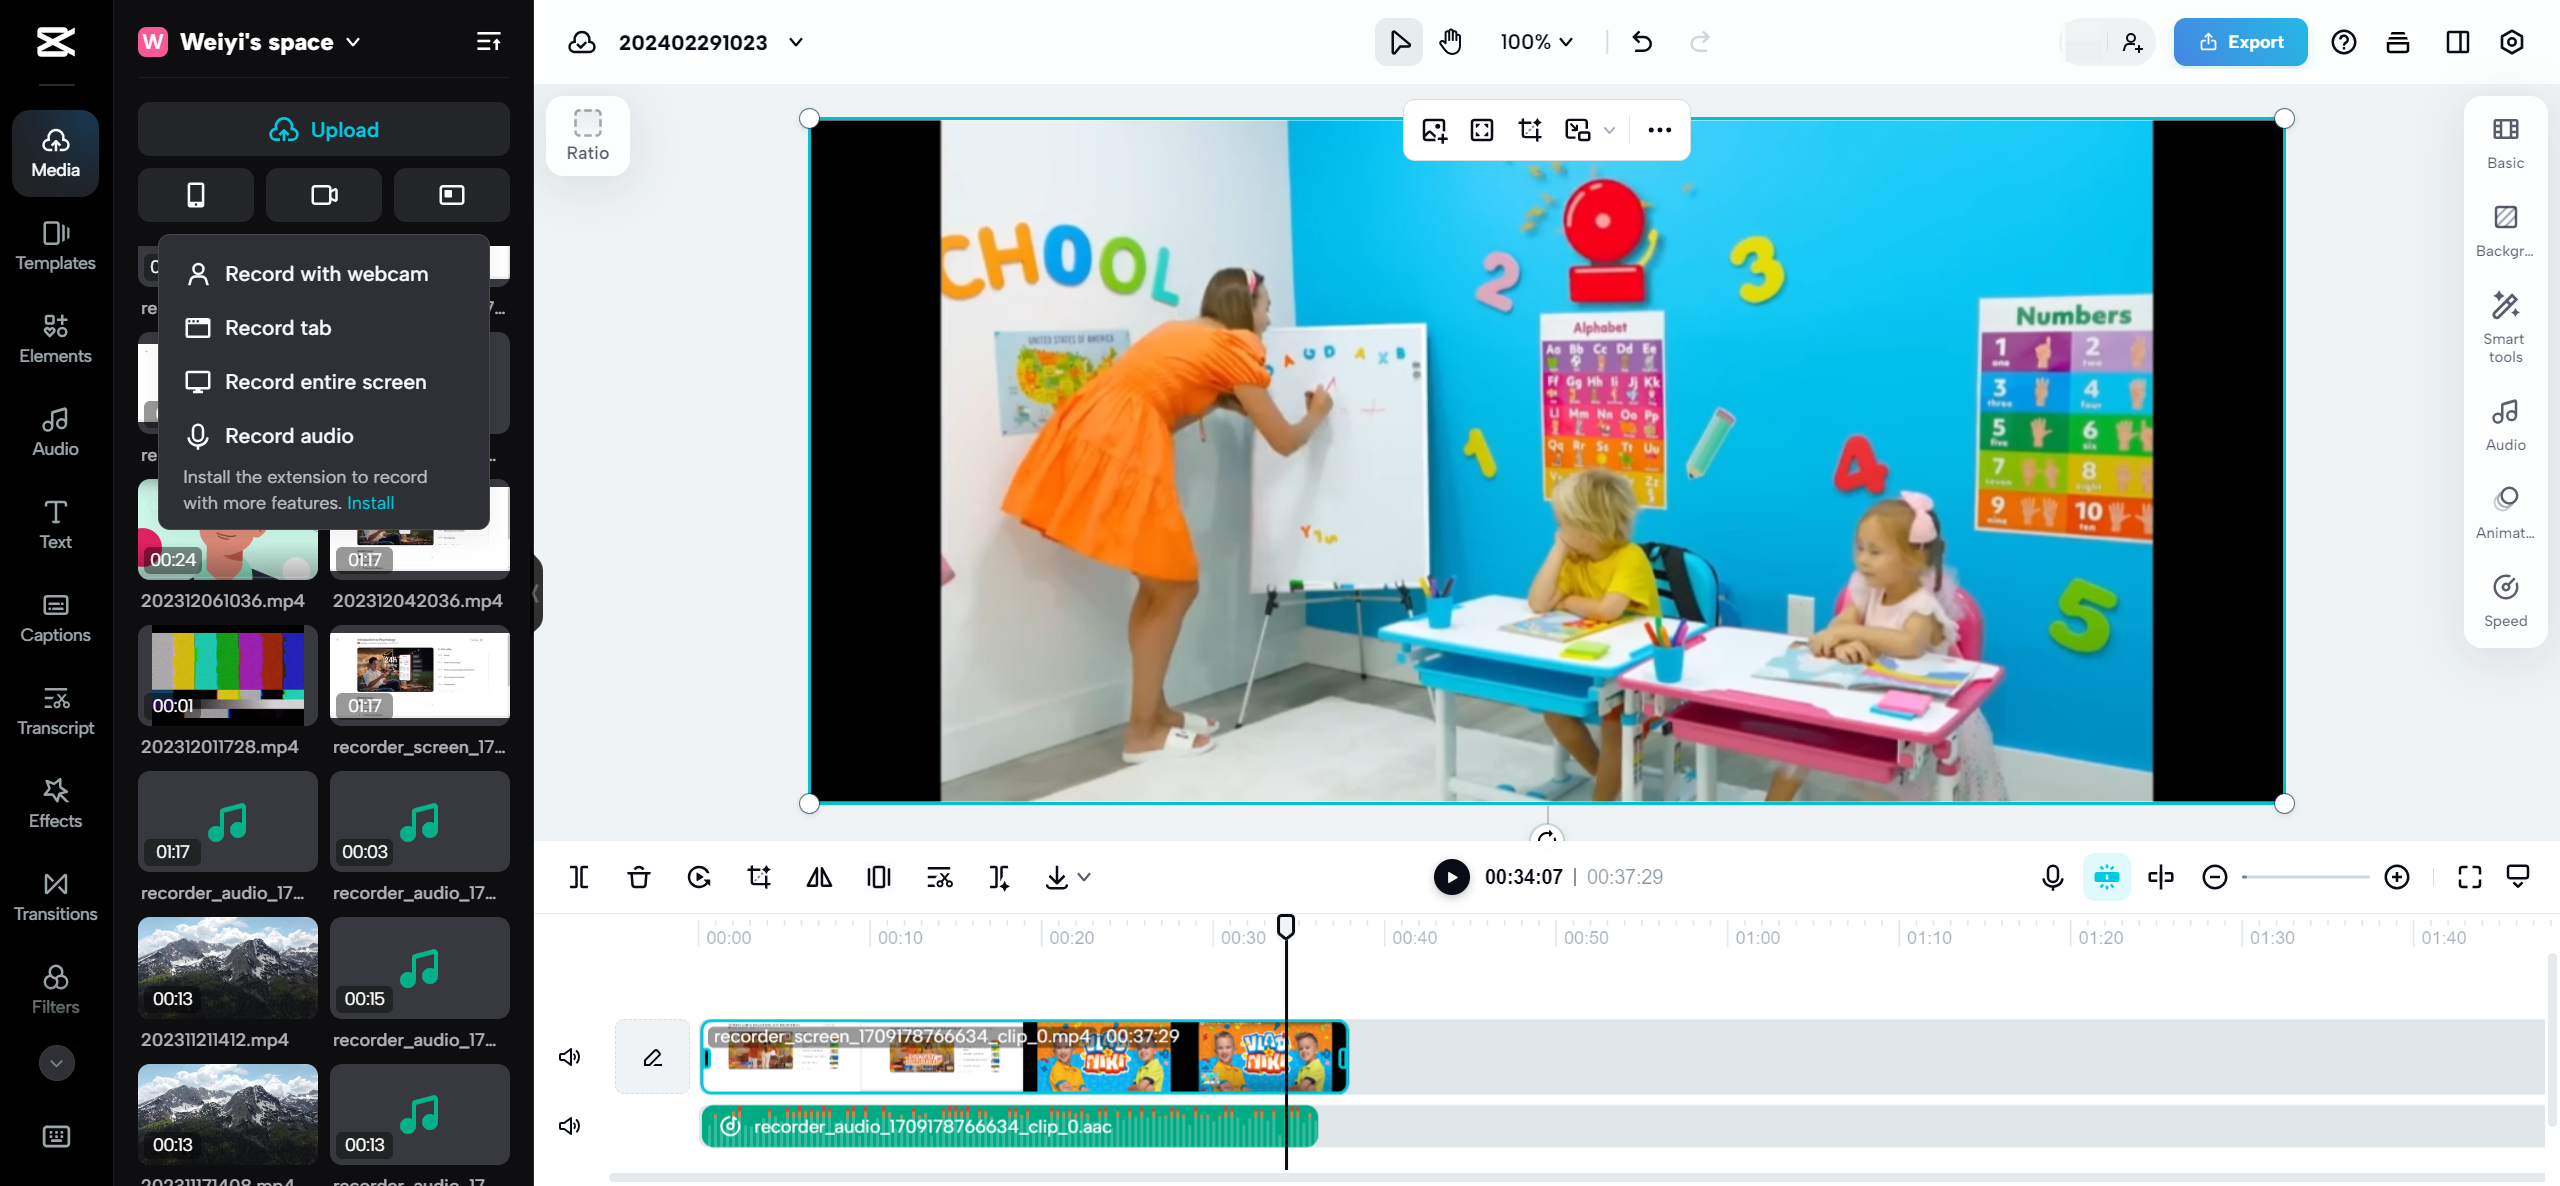The height and width of the screenshot is (1186, 2560).
Task: Mirror the selected clip horizontally
Action: coord(819,877)
